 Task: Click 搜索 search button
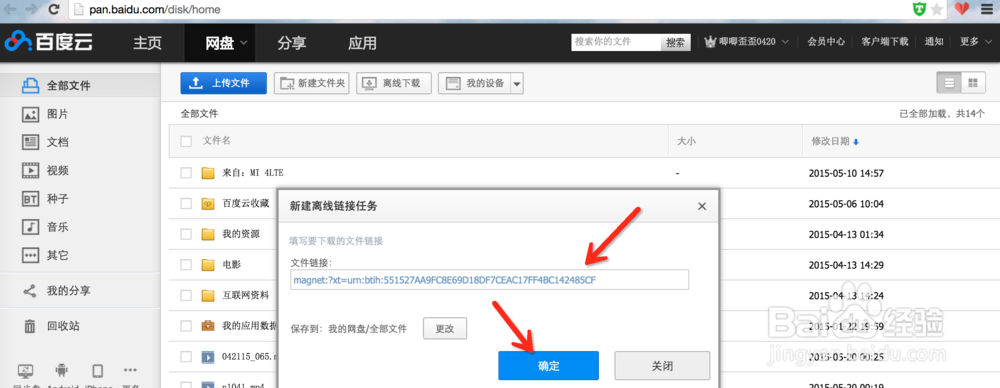tap(676, 42)
